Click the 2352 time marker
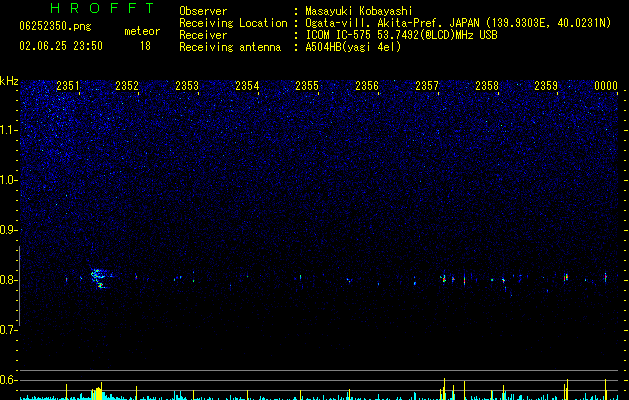 (127, 86)
